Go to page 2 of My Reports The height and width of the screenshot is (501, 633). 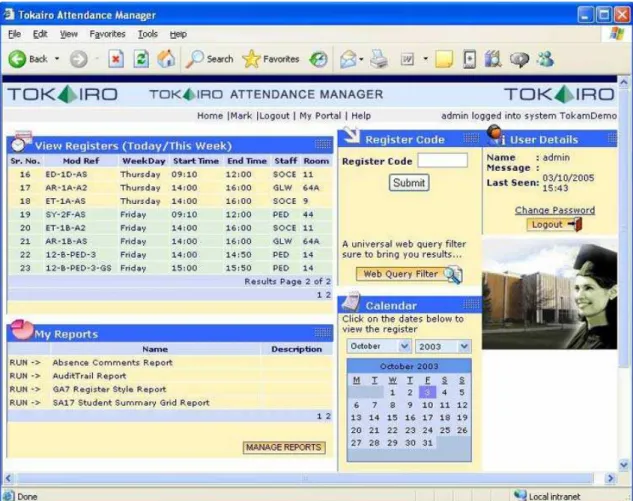(x=328, y=416)
